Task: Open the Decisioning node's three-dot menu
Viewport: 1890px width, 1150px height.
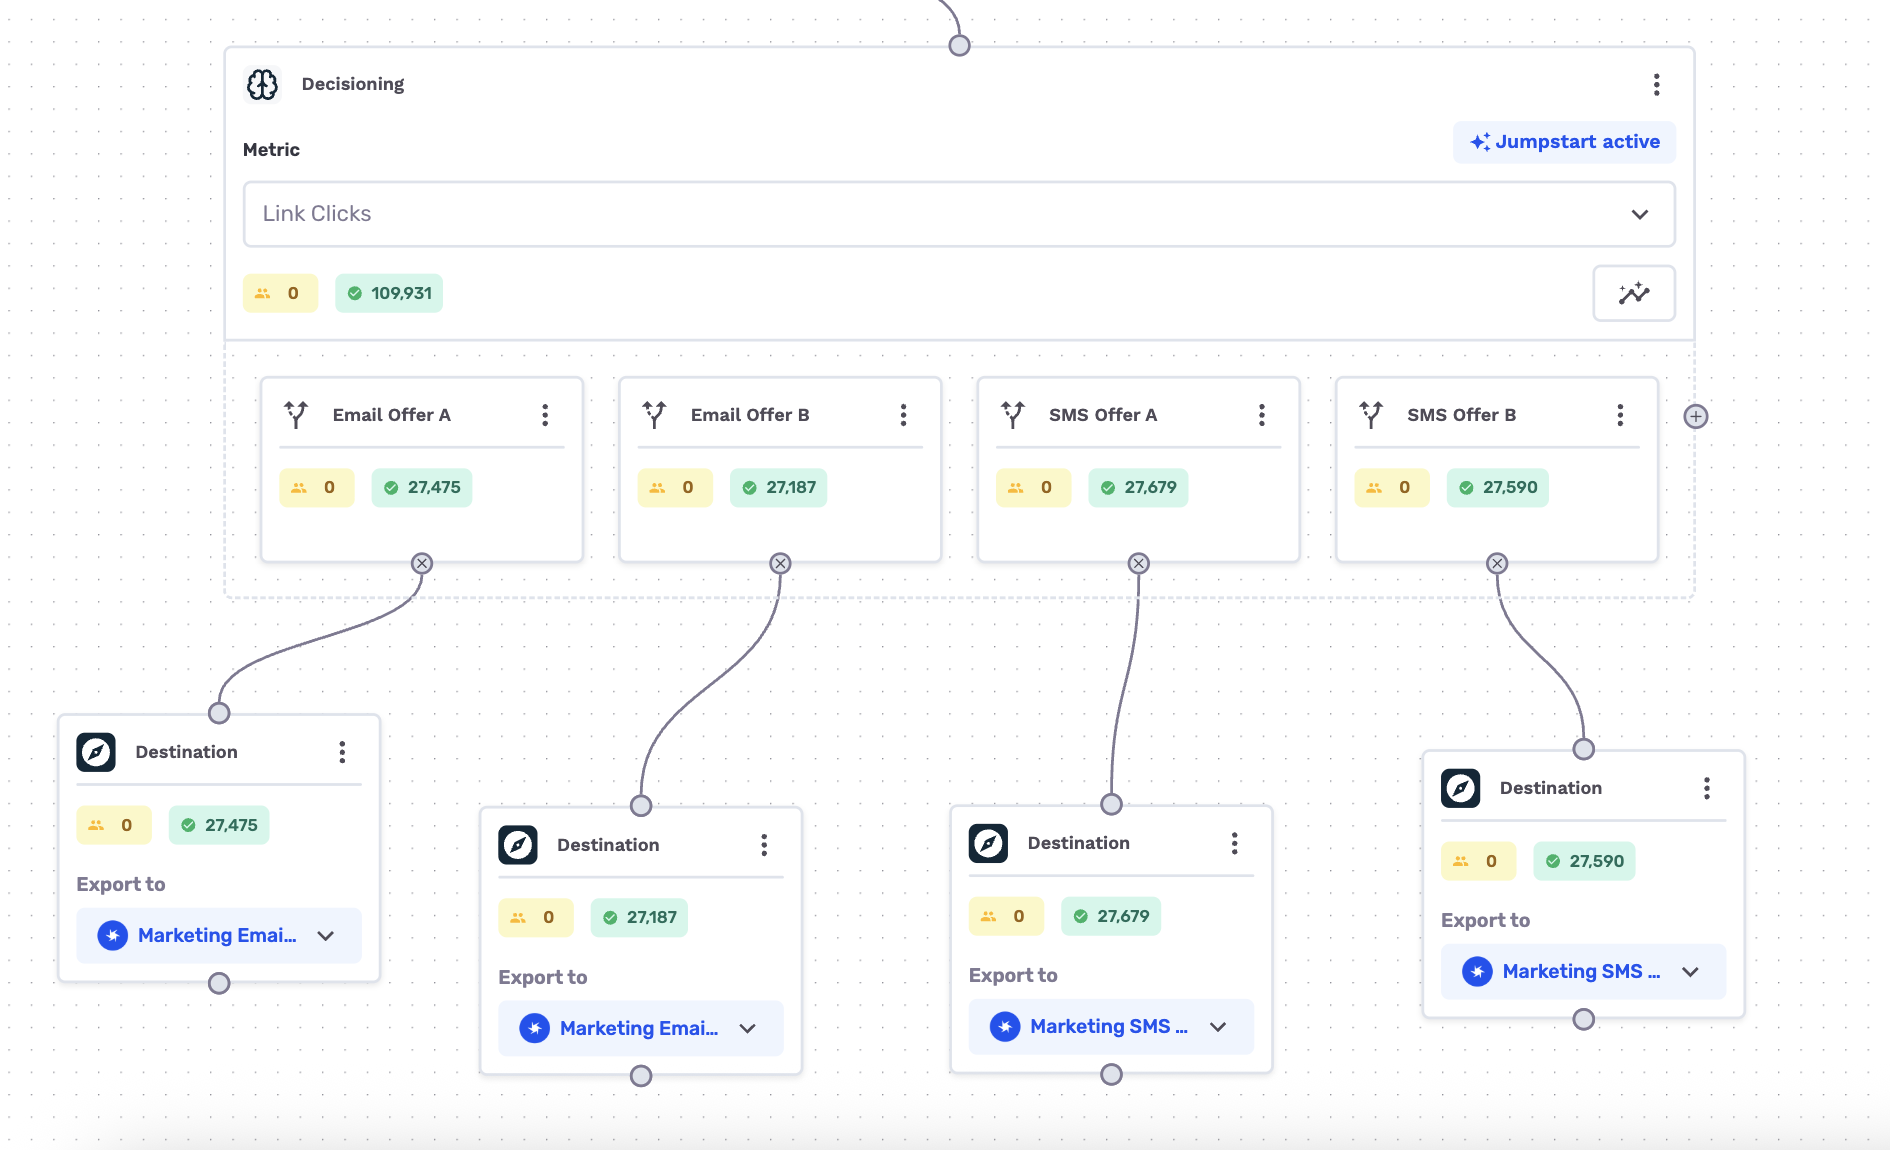Action: [1656, 84]
